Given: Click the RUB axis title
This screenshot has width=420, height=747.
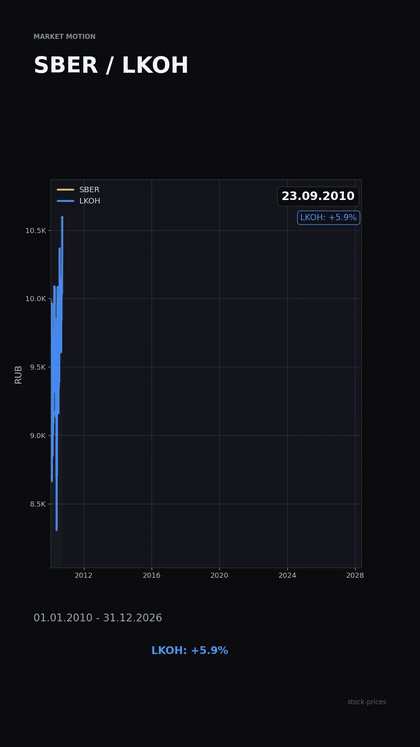Looking at the screenshot, I should click(18, 375).
